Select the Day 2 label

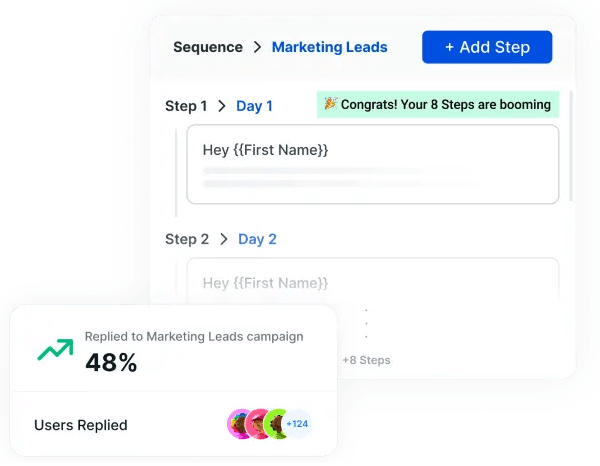(x=257, y=239)
